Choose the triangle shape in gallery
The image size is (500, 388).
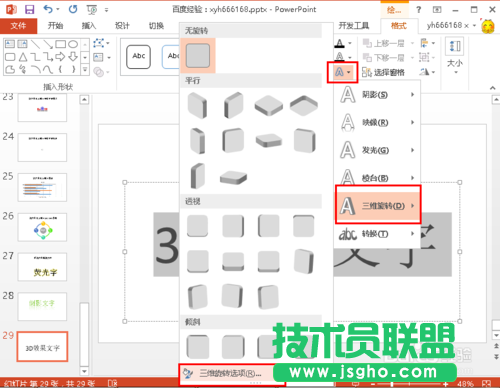coord(23,57)
